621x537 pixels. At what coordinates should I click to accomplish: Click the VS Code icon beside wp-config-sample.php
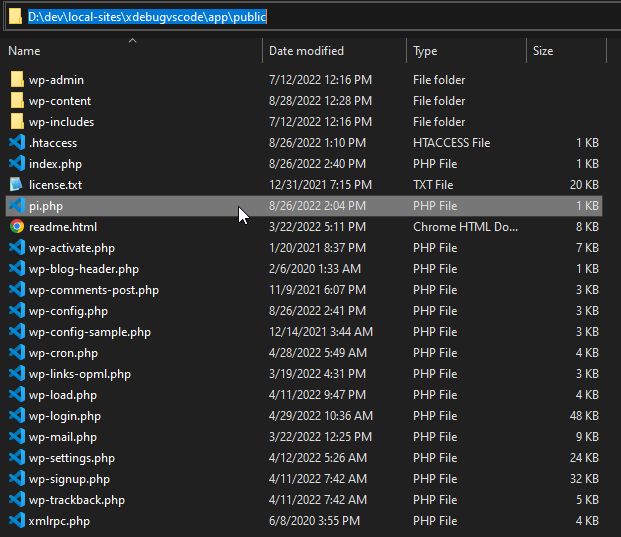(x=17, y=331)
